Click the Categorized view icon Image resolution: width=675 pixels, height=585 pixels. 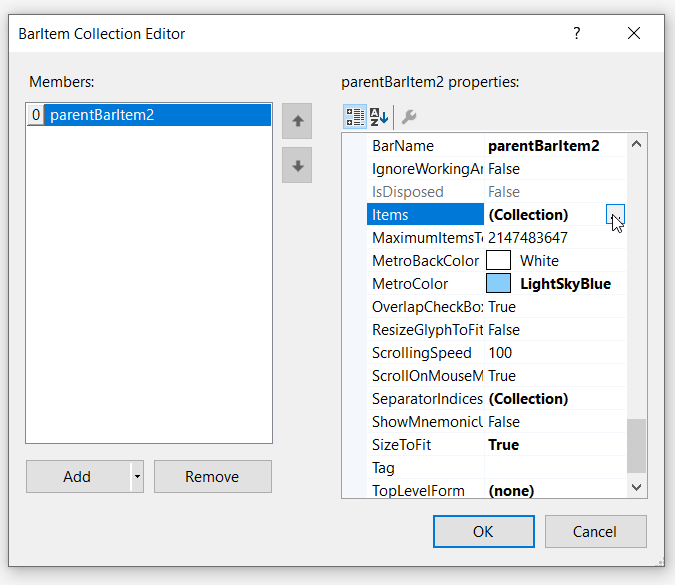click(355, 117)
